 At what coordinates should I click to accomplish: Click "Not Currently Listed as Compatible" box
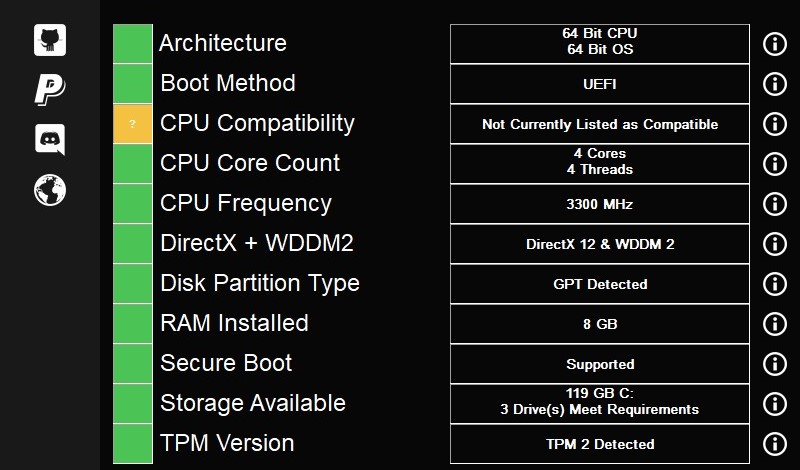pos(600,125)
